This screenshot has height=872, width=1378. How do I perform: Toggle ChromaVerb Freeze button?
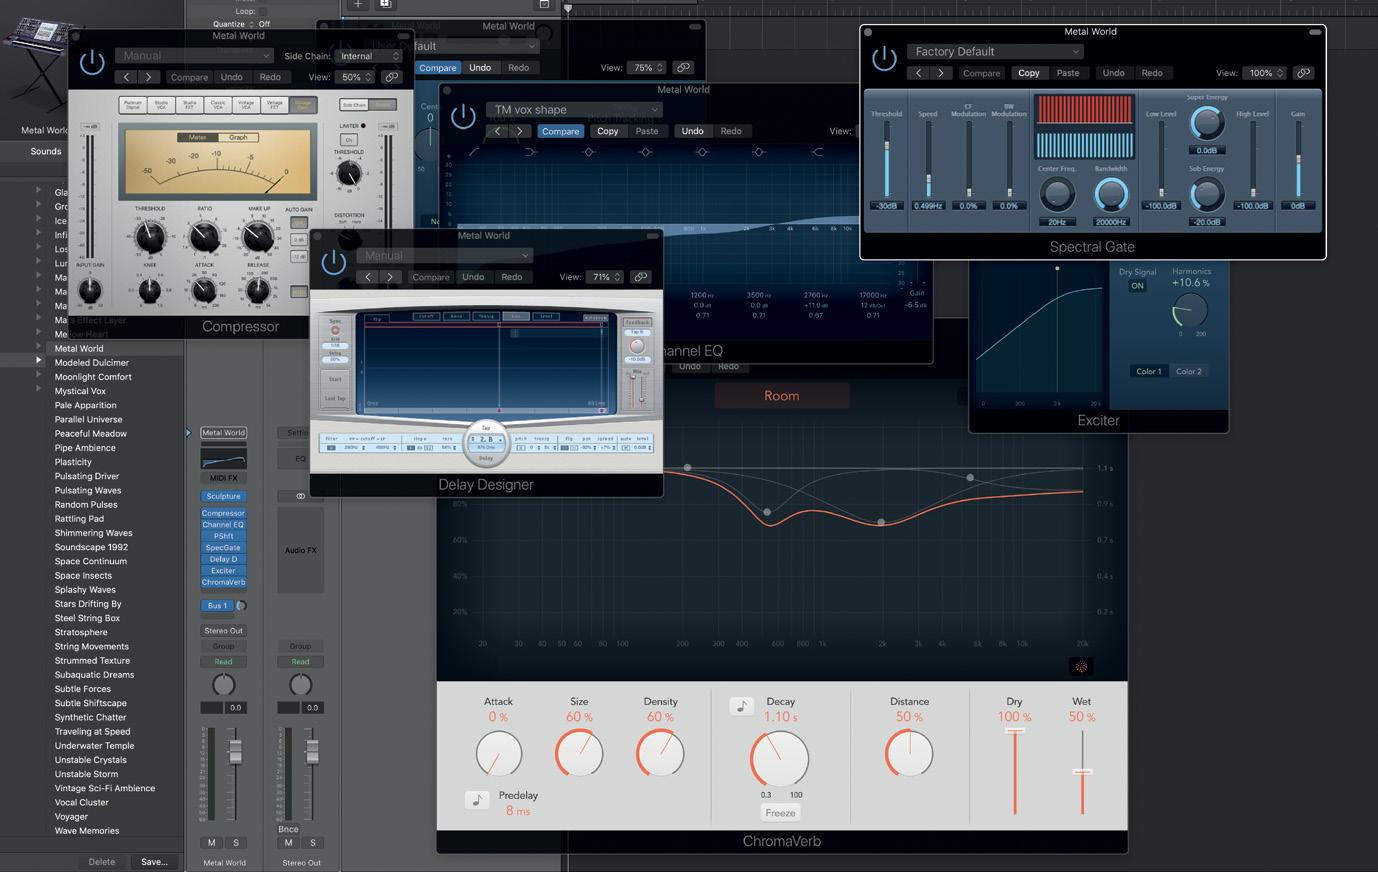coord(780,813)
